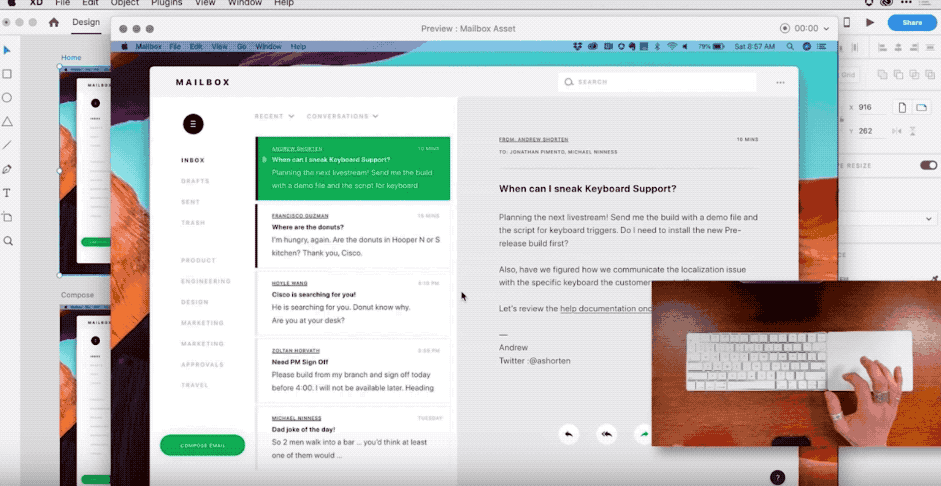Image resolution: width=941 pixels, height=486 pixels.
Task: Select the Zoom magnifier tool
Action: [x=8, y=241]
